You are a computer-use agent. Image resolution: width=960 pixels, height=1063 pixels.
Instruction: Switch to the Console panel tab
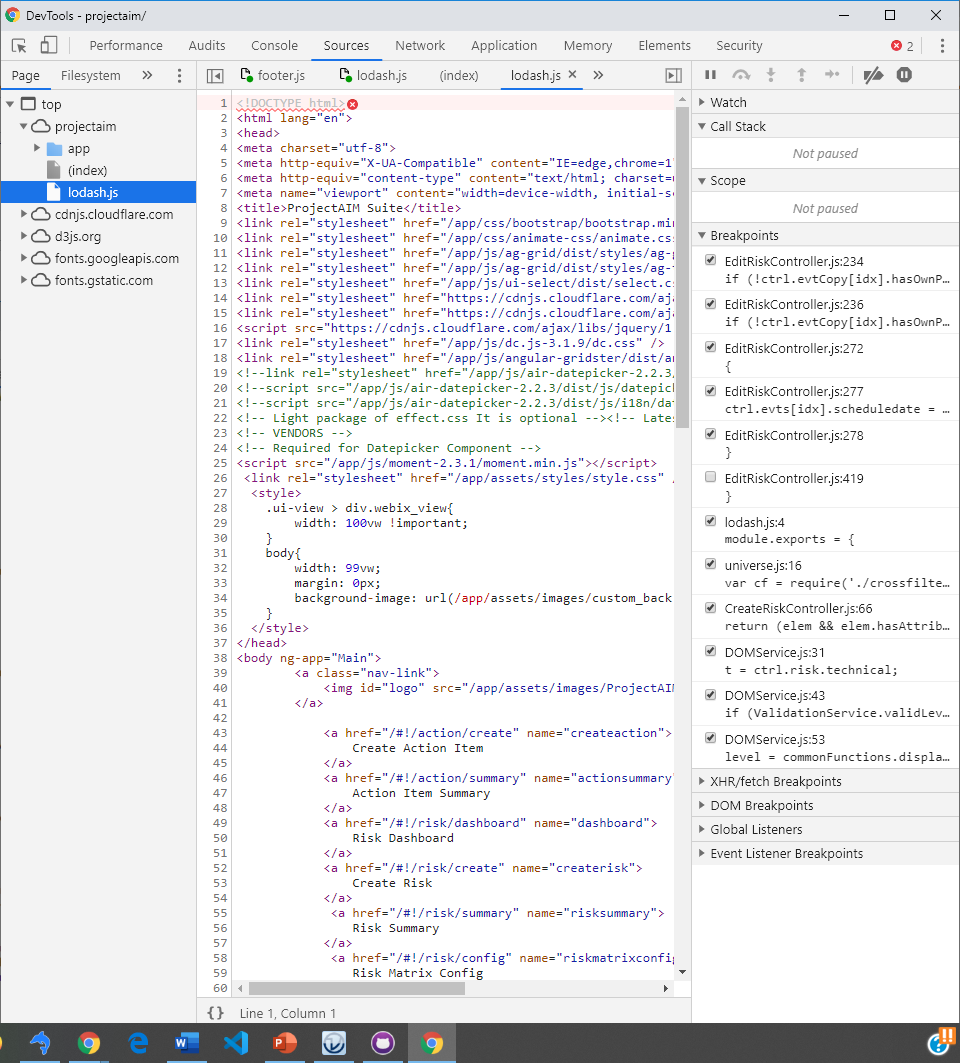tap(274, 45)
